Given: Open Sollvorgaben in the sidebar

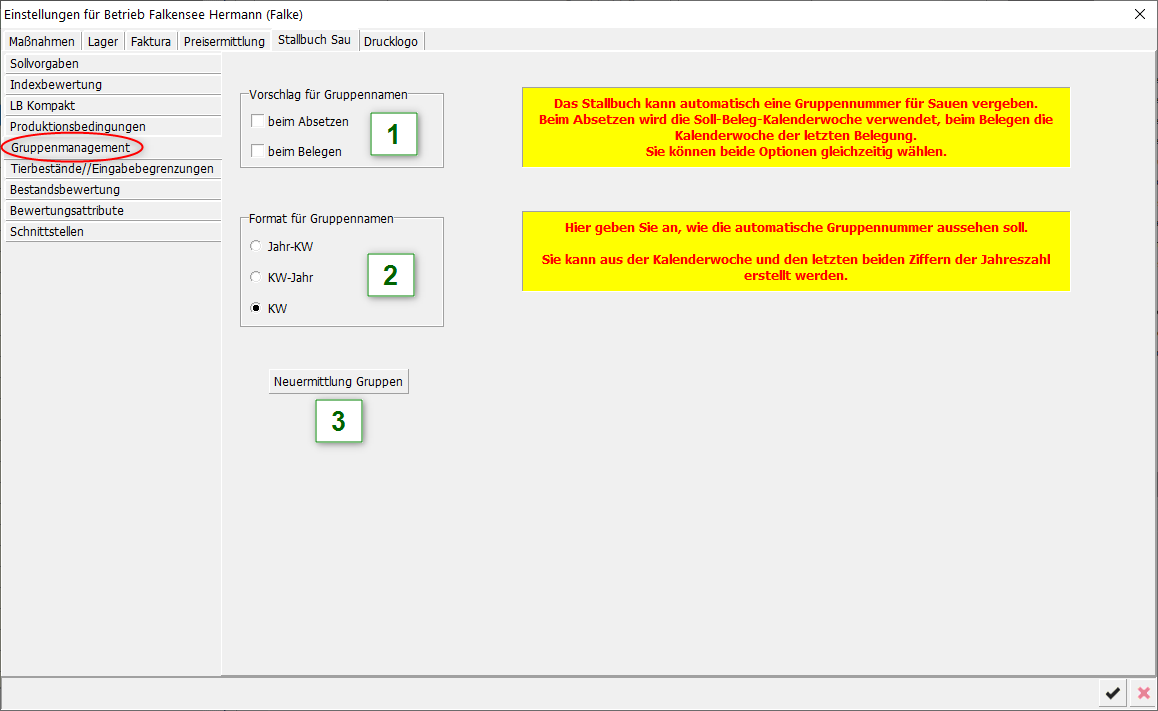Looking at the screenshot, I should pos(44,64).
